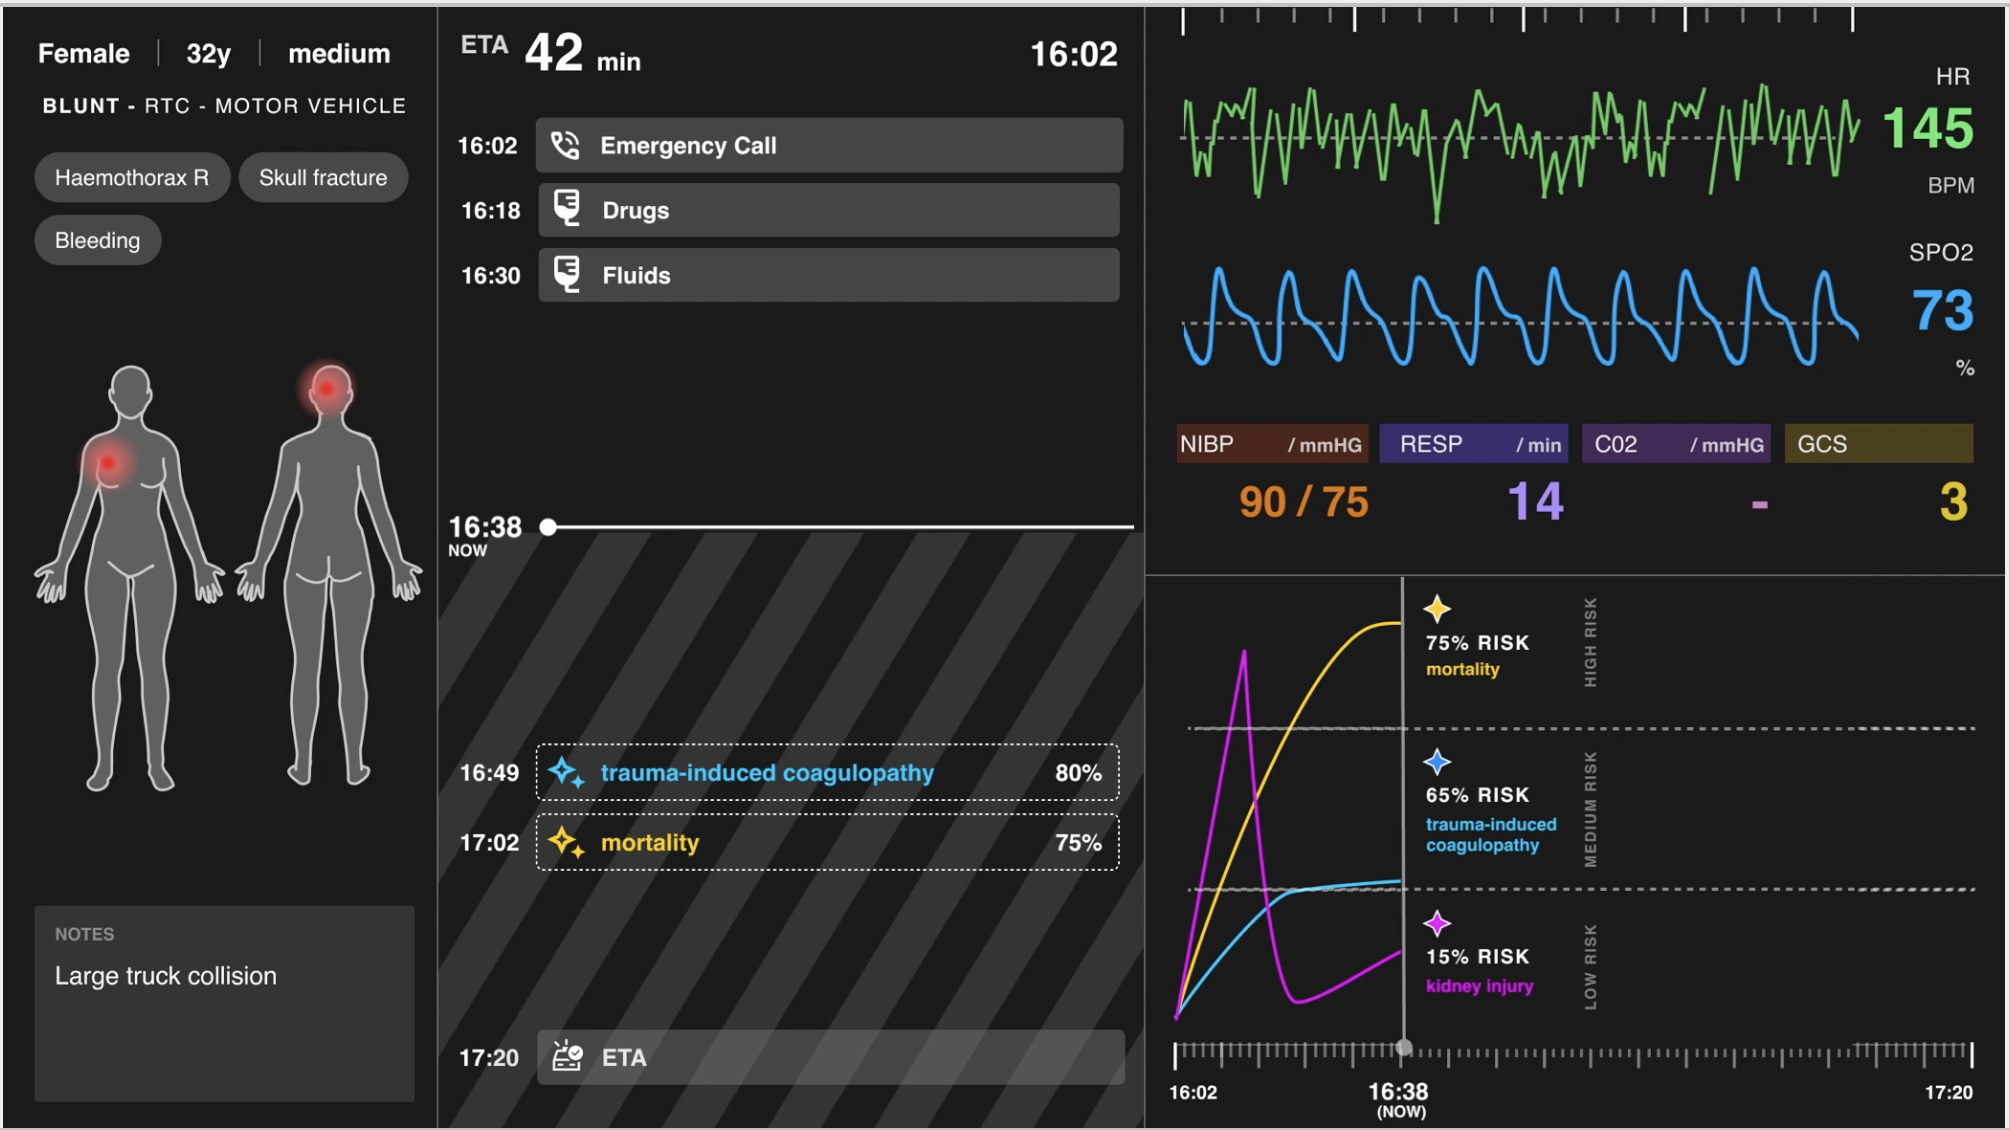Image resolution: width=2010 pixels, height=1130 pixels.
Task: Click the heart rate value 145
Action: (1927, 129)
